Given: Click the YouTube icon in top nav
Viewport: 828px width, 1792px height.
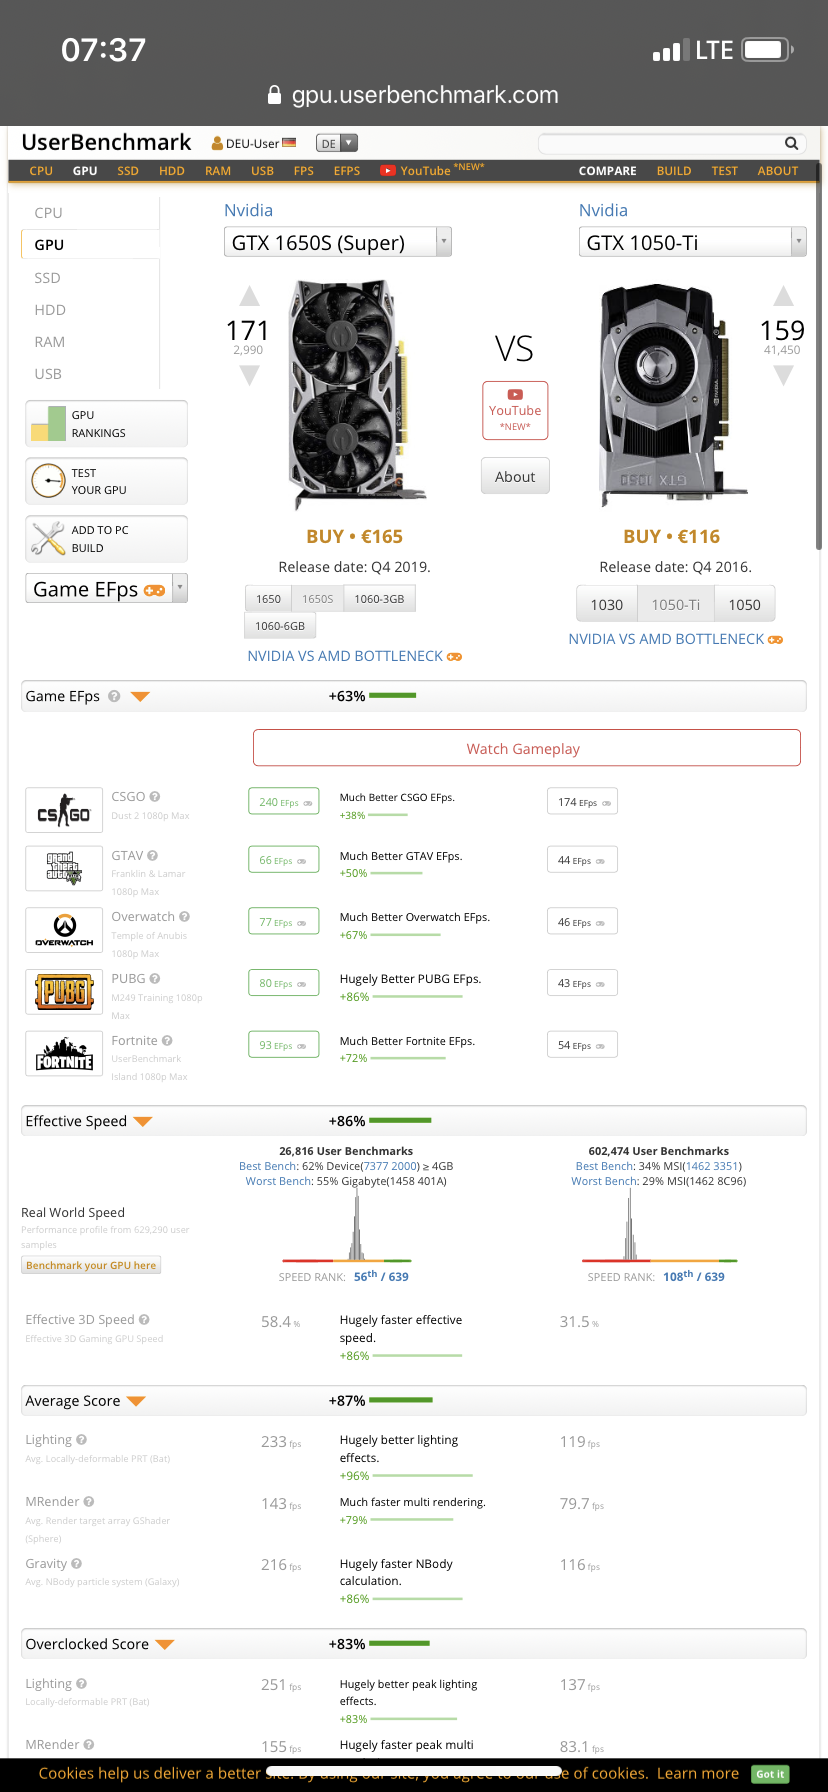Looking at the screenshot, I should click(387, 171).
